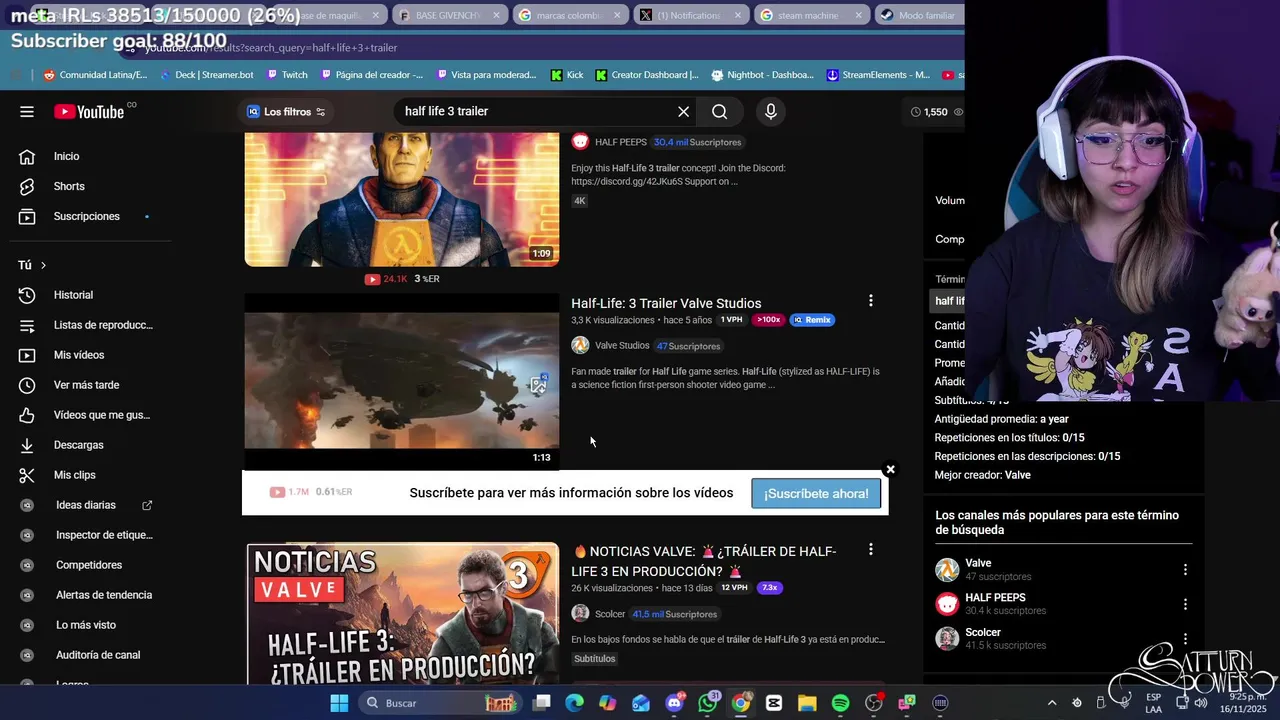The image size is (1280, 720).
Task: Click the magnifier search button
Action: point(719,112)
